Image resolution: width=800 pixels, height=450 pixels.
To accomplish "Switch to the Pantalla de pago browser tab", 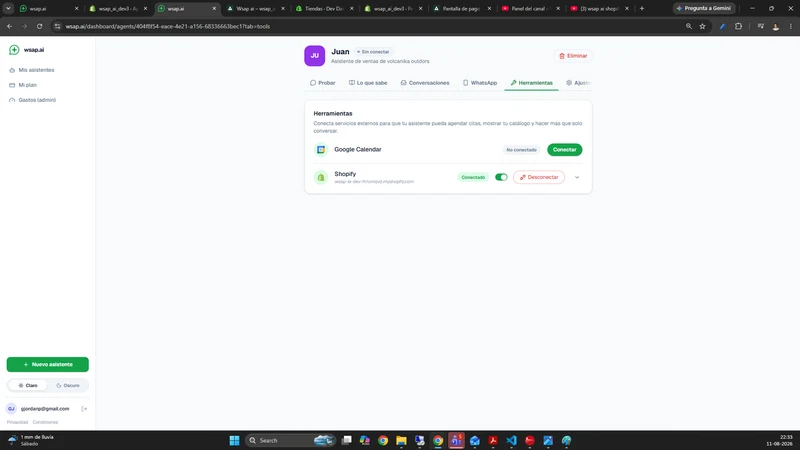I will pyautogui.click(x=461, y=8).
